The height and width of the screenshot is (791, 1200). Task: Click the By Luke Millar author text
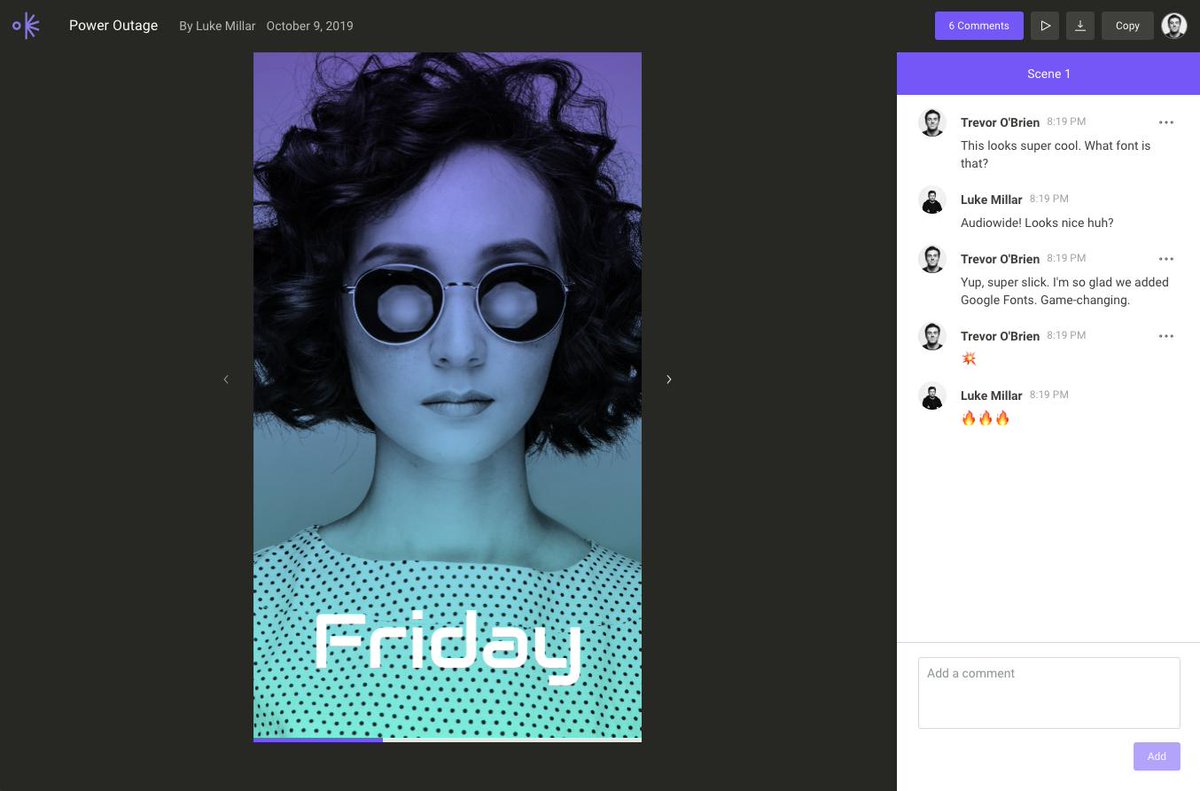pyautogui.click(x=217, y=26)
